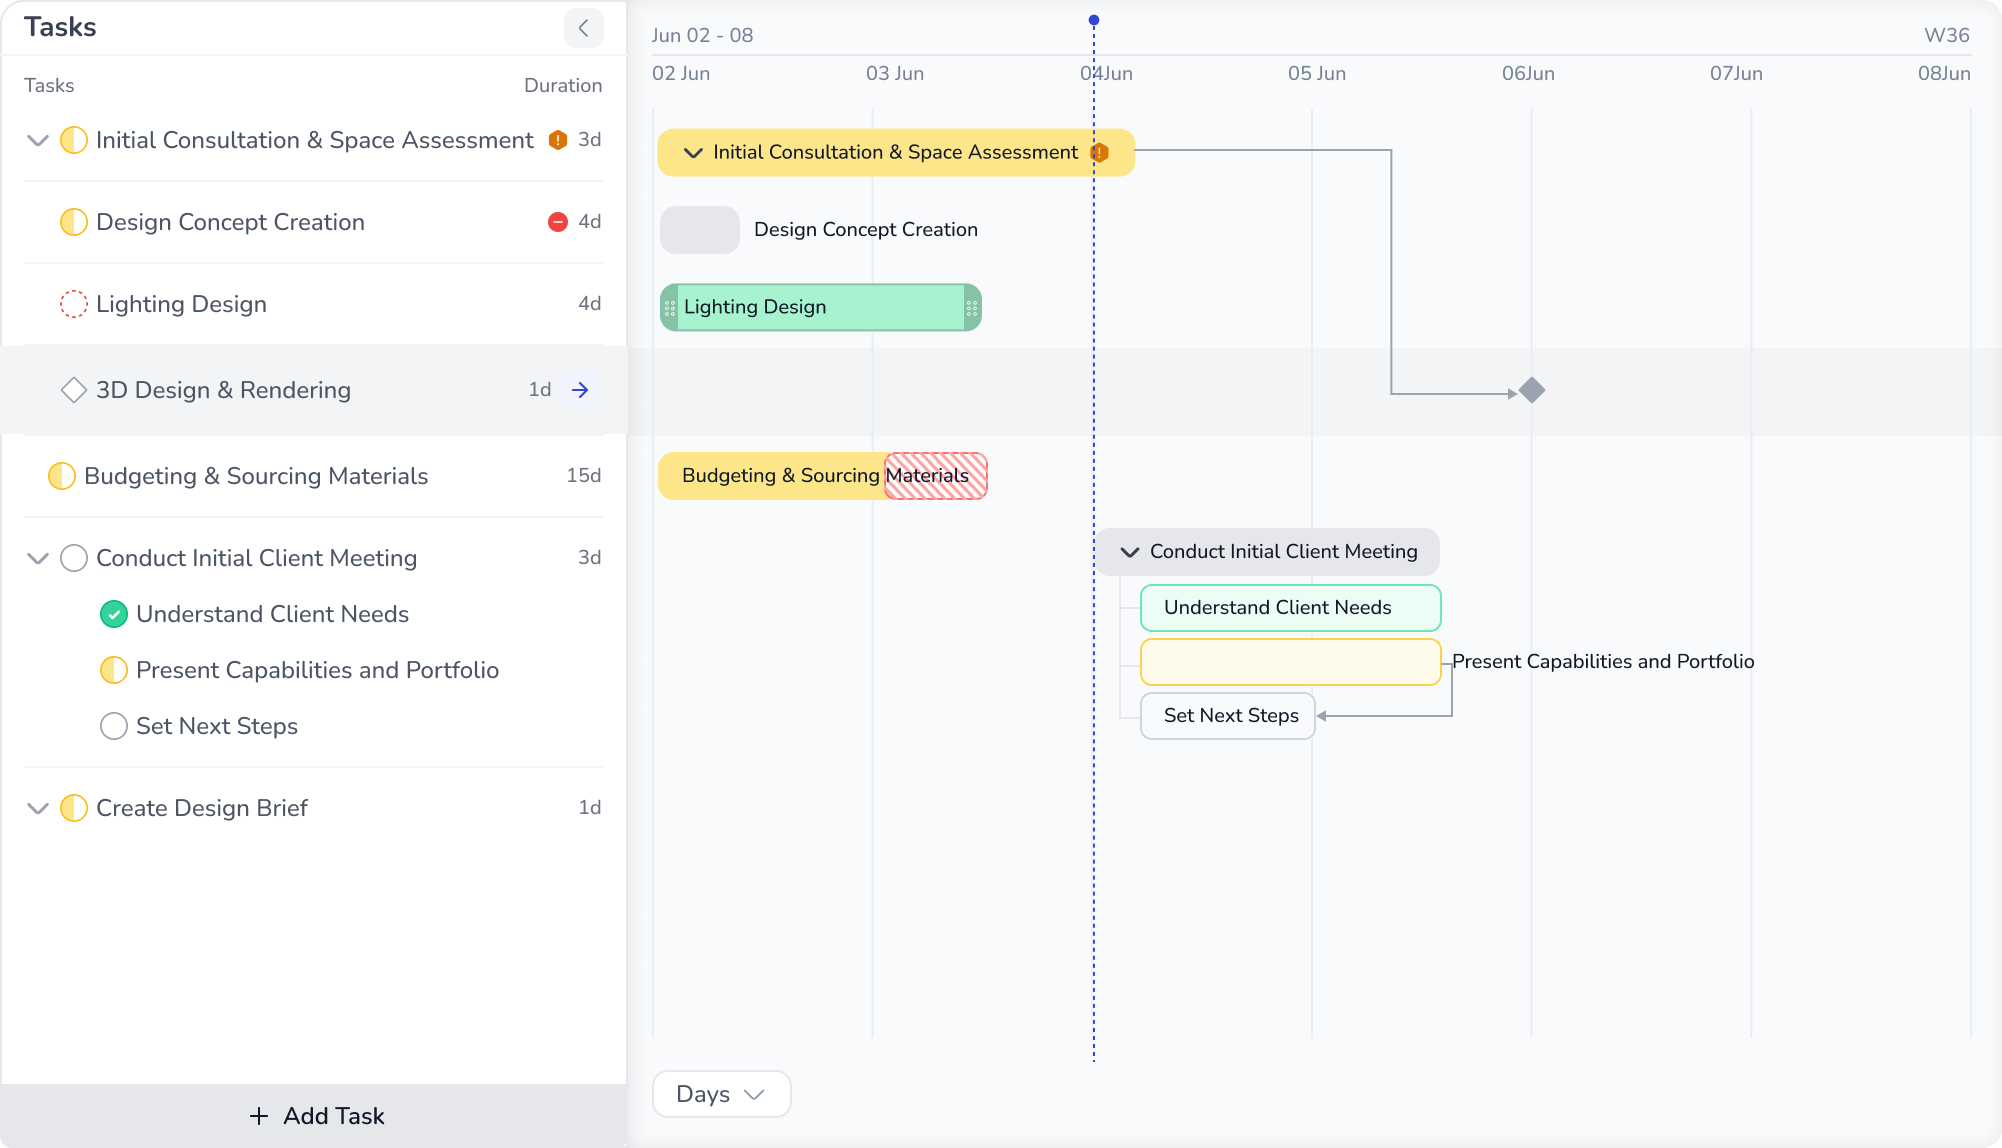
Task: Click the red striped overdue segment of Budgeting bar
Action: pos(936,476)
